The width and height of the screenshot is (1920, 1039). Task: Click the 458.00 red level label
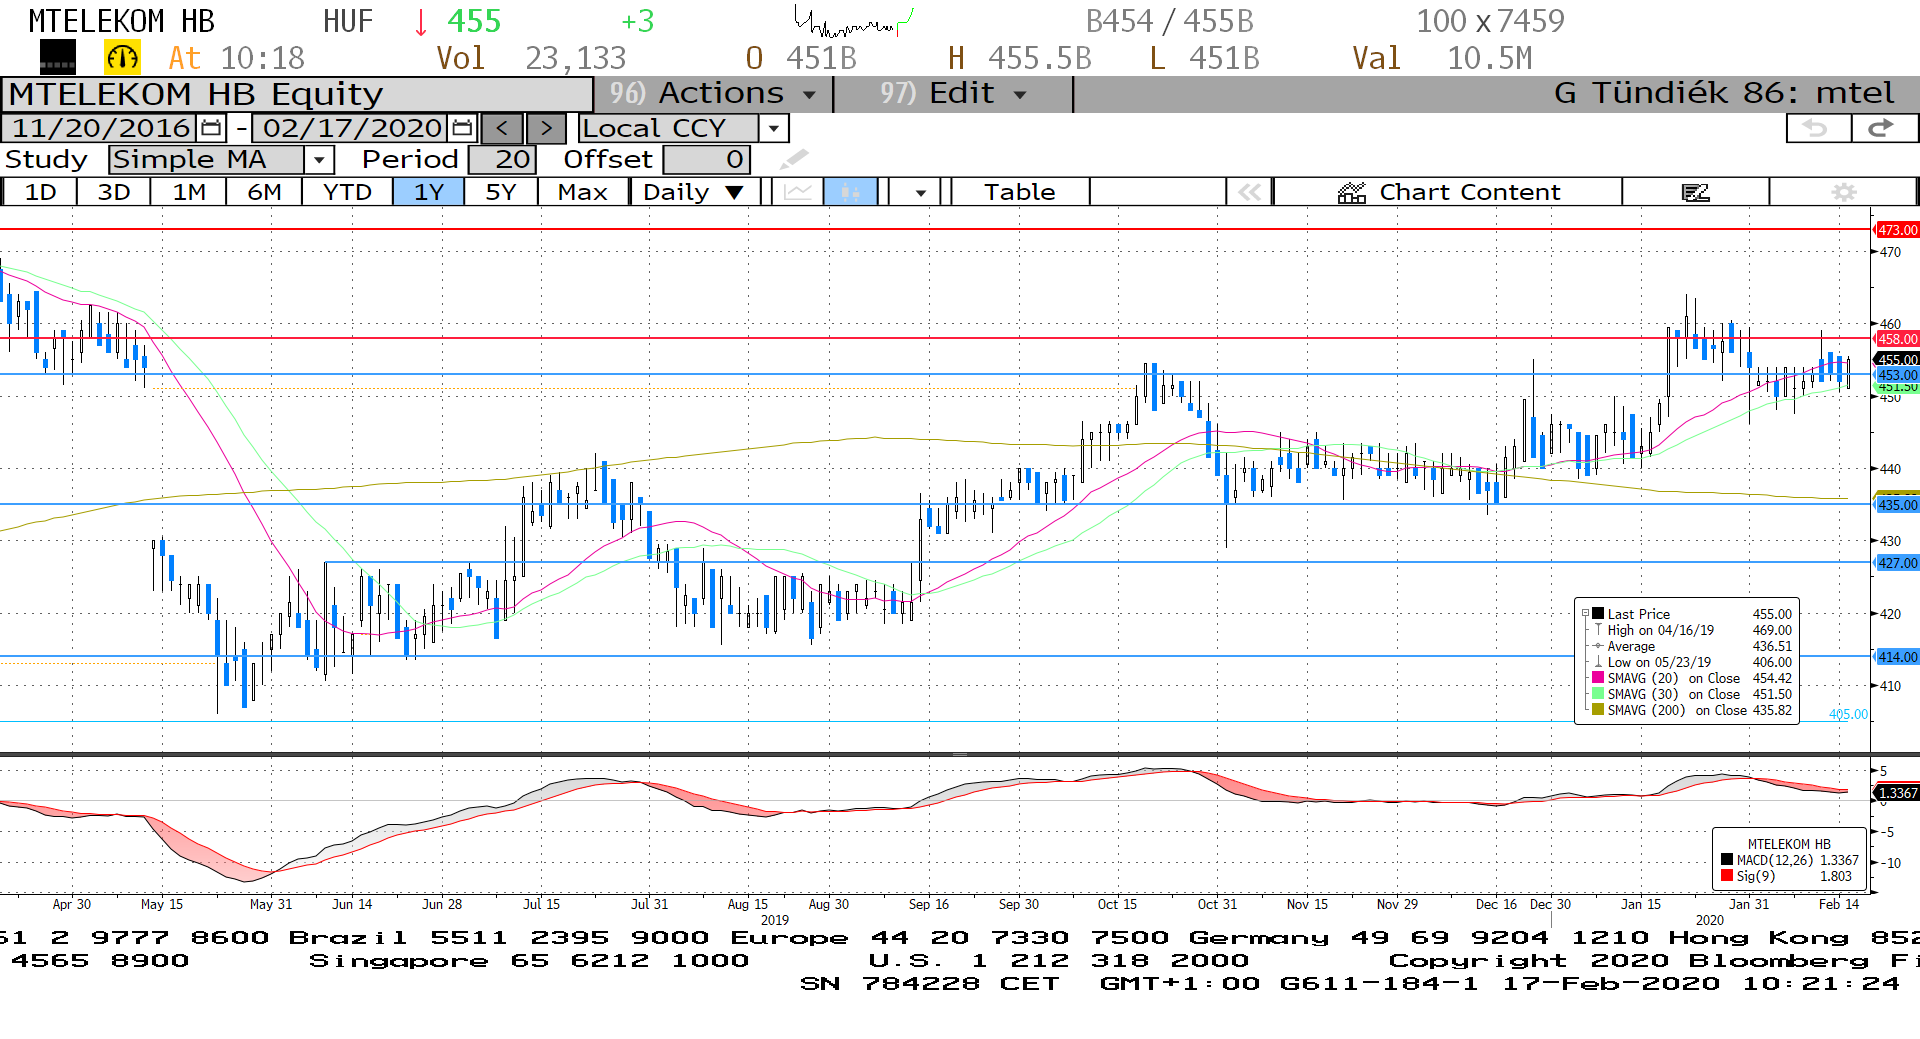coord(1897,339)
